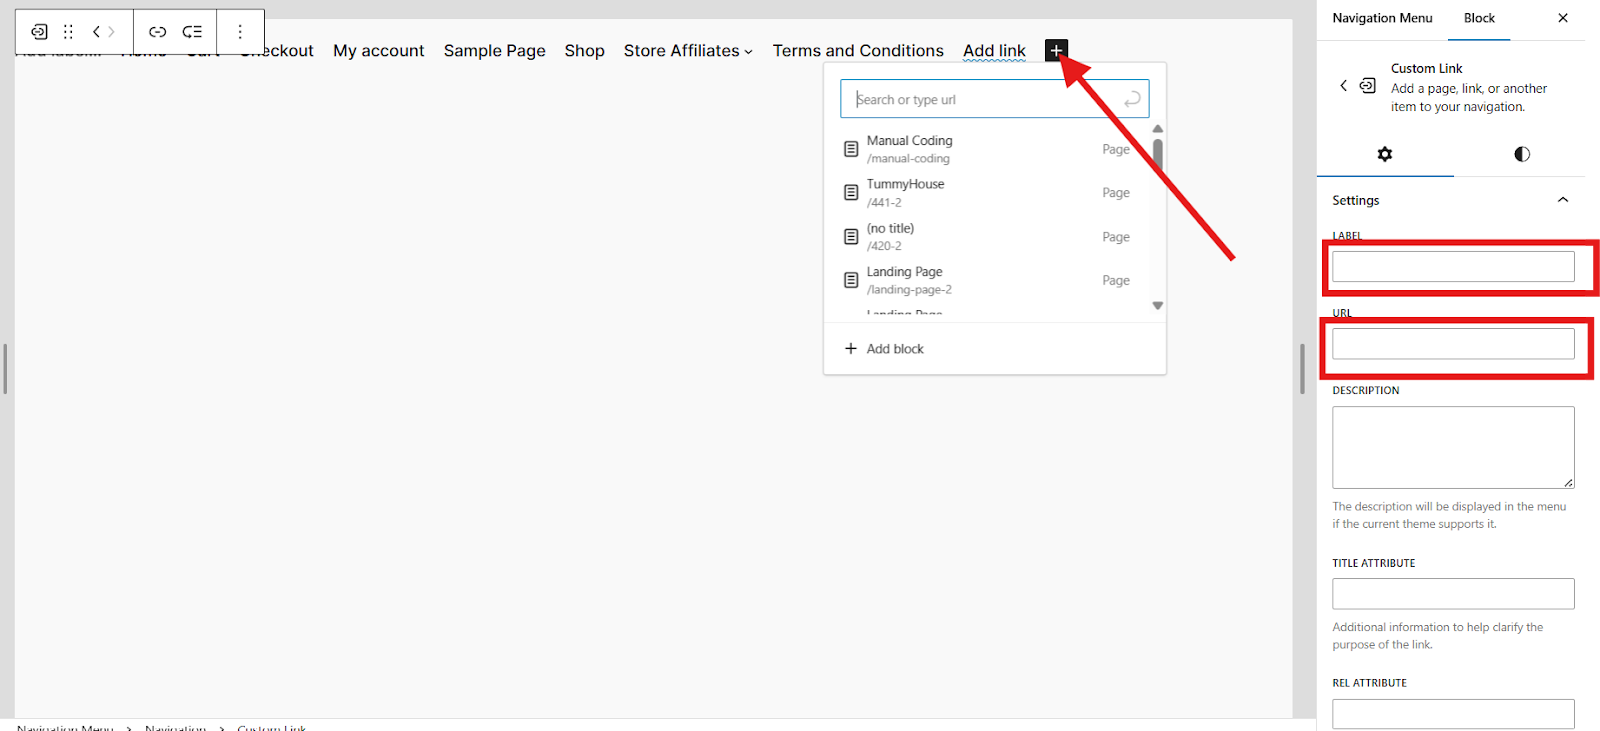The width and height of the screenshot is (1600, 731).
Task: Click the page icon beside Manual Coding
Action: 851,149
